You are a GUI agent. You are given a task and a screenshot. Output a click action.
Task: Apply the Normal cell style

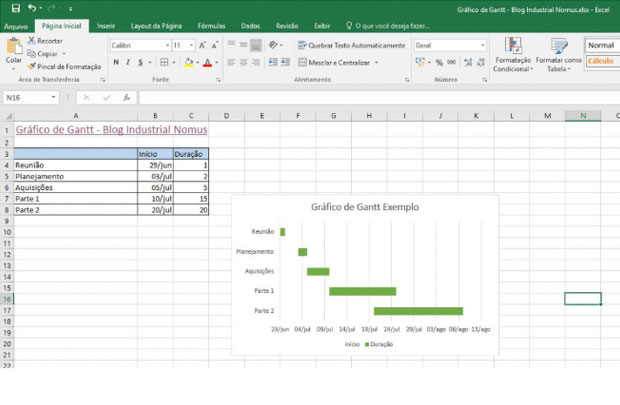(x=601, y=45)
